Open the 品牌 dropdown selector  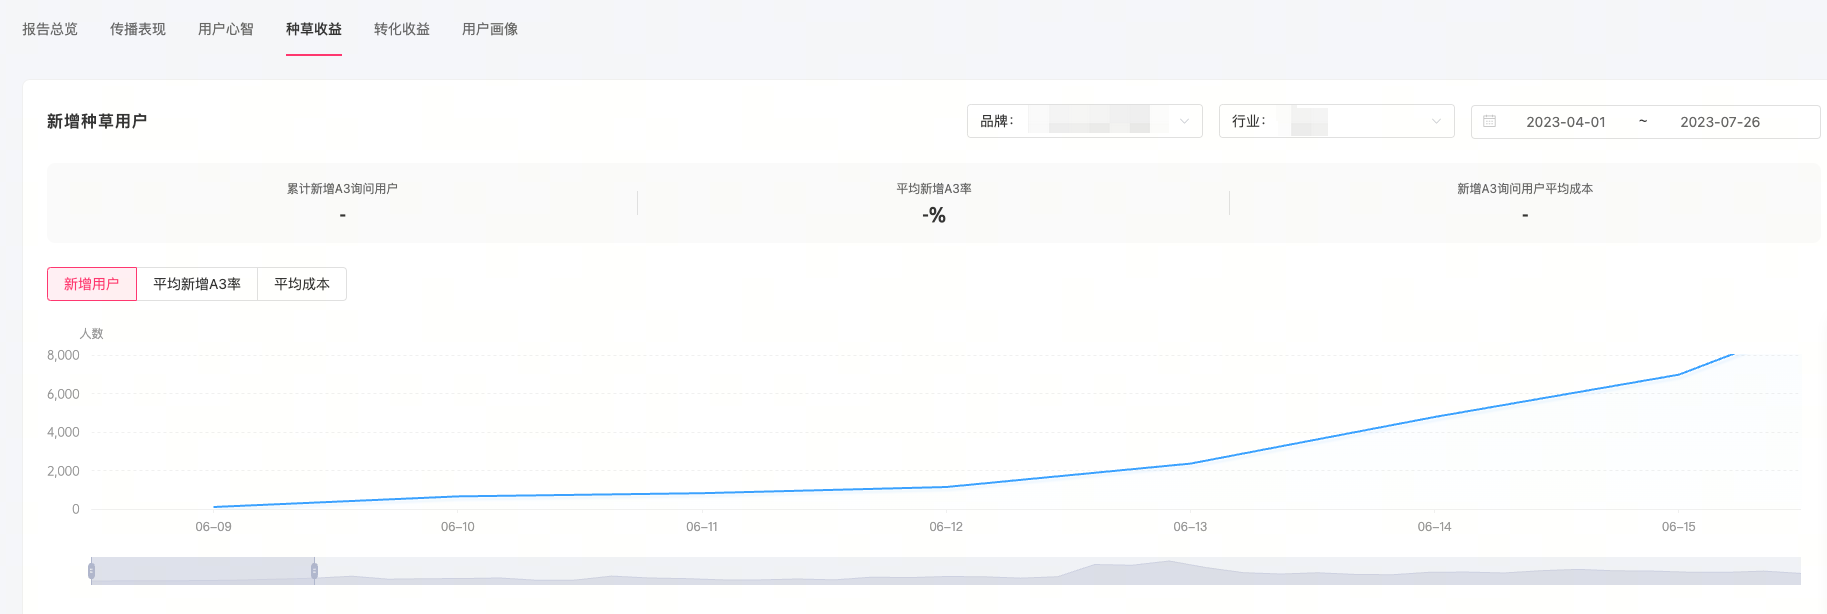(x=1085, y=121)
